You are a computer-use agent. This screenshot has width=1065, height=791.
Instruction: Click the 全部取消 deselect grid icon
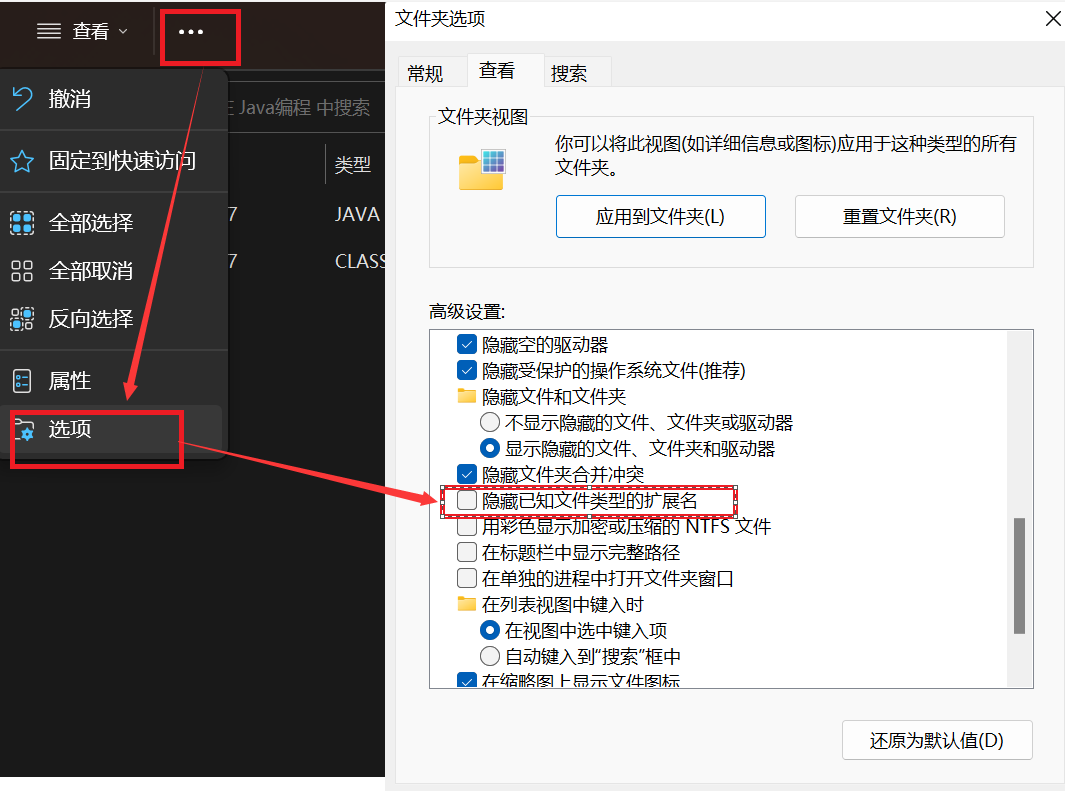coord(22,271)
